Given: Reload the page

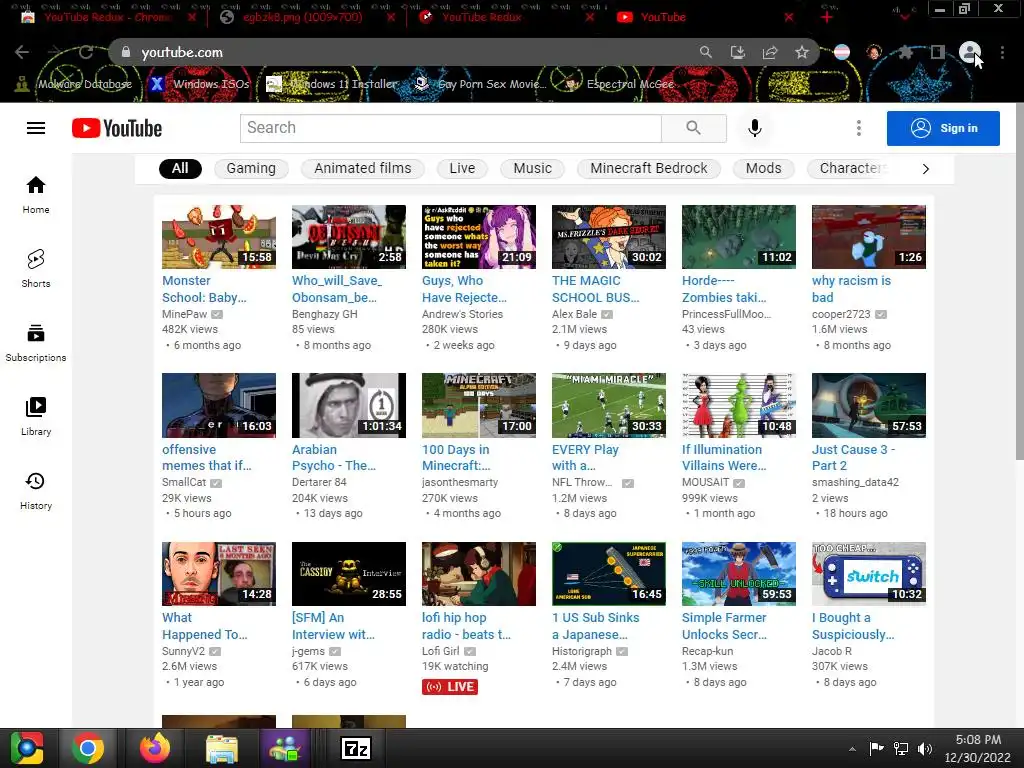Looking at the screenshot, I should [86, 52].
